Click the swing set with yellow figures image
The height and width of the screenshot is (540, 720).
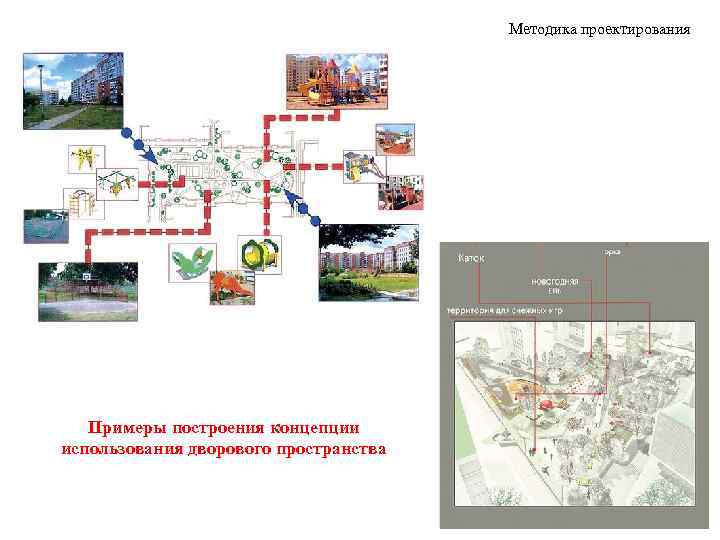click(x=118, y=184)
